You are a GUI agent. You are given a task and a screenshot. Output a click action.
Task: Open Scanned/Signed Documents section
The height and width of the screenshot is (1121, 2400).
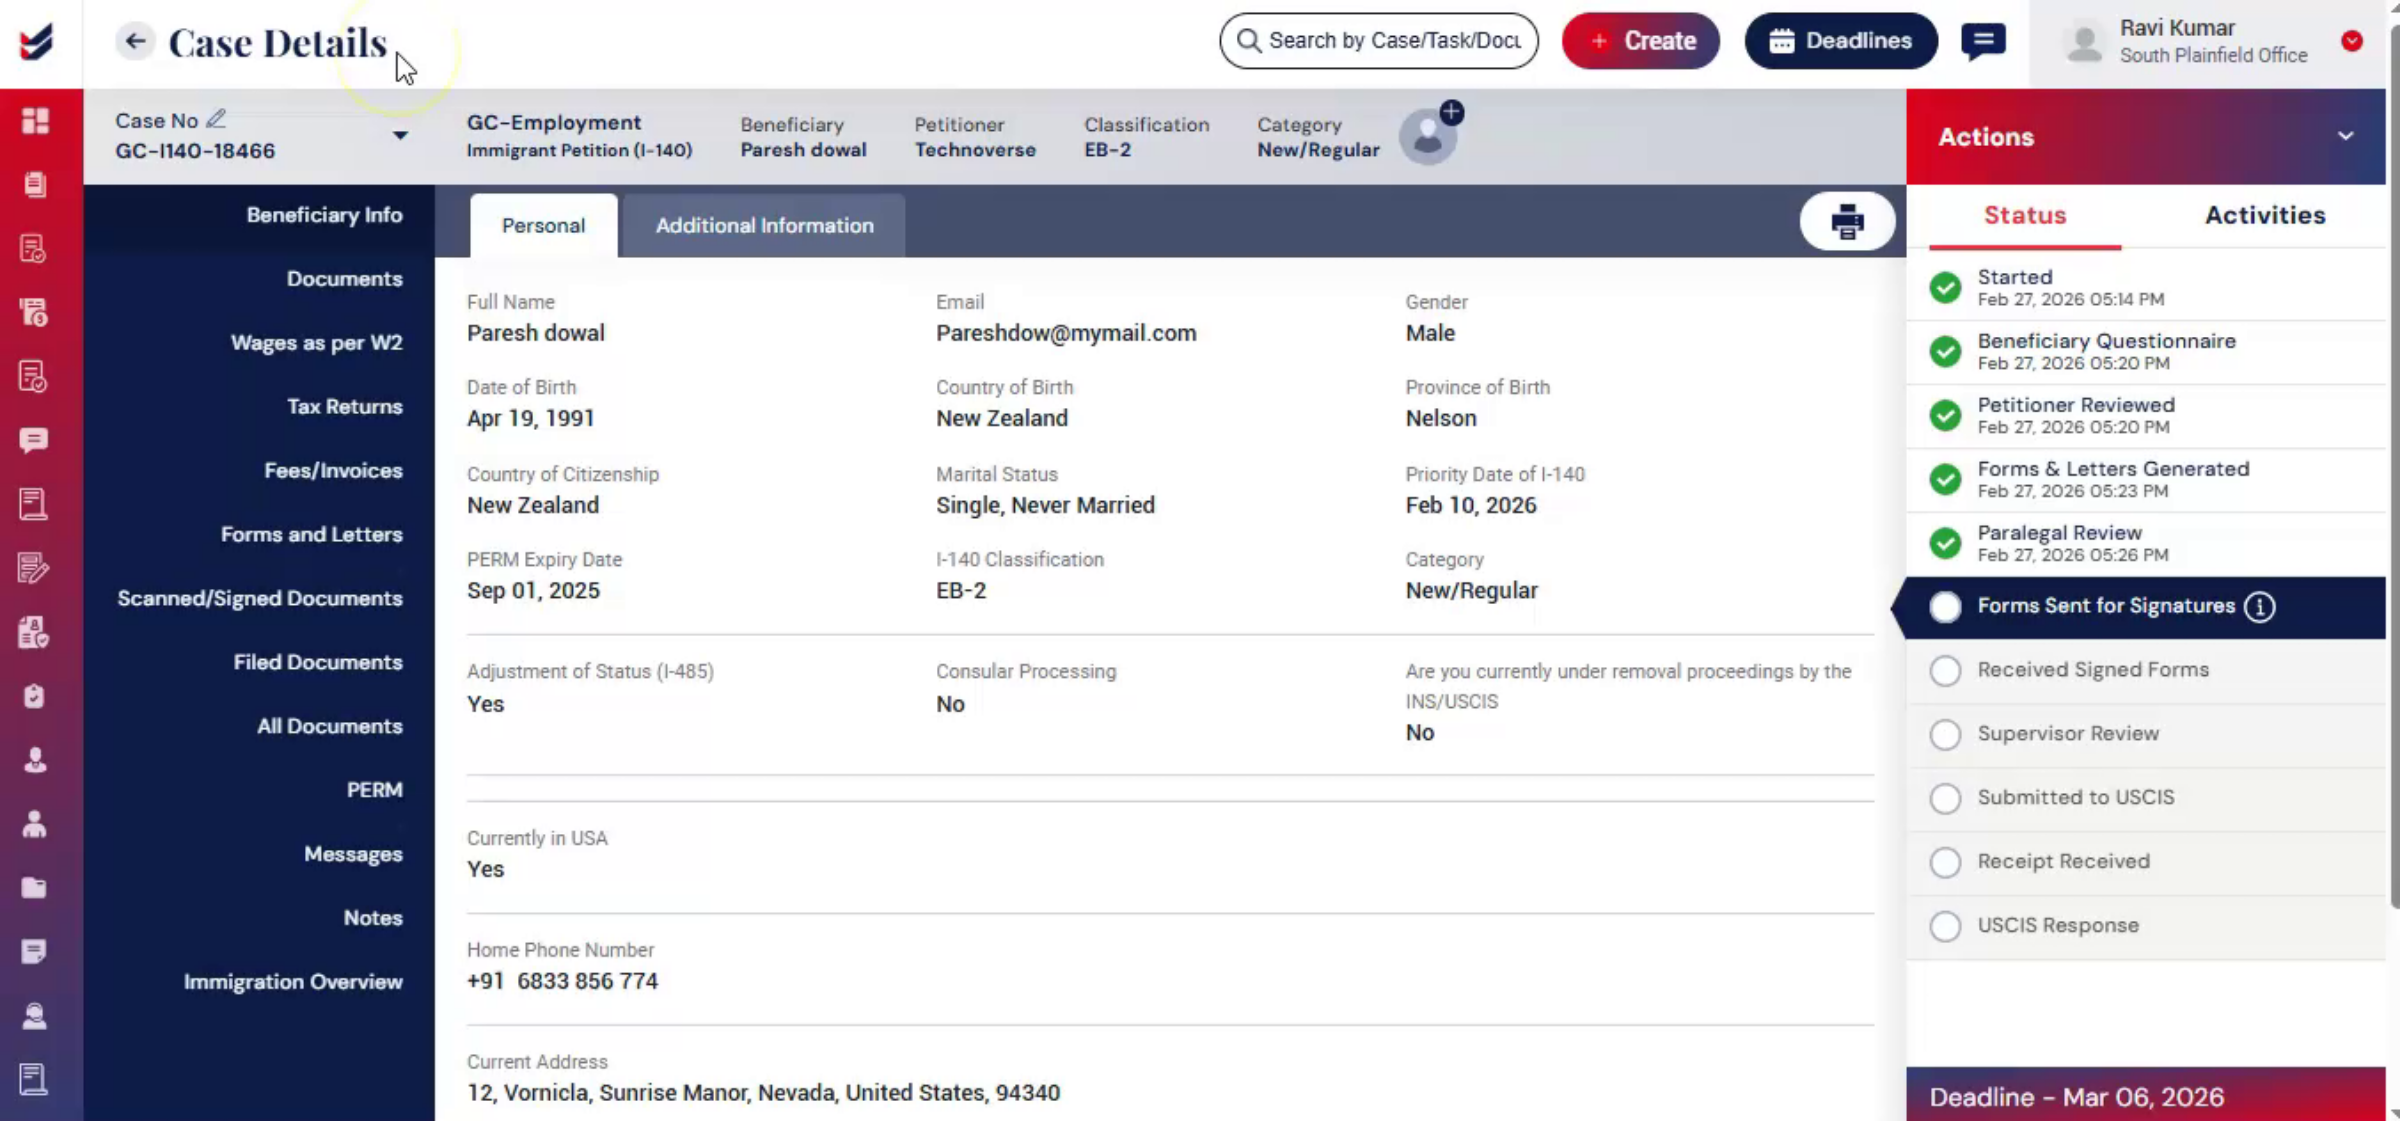pyautogui.click(x=260, y=599)
